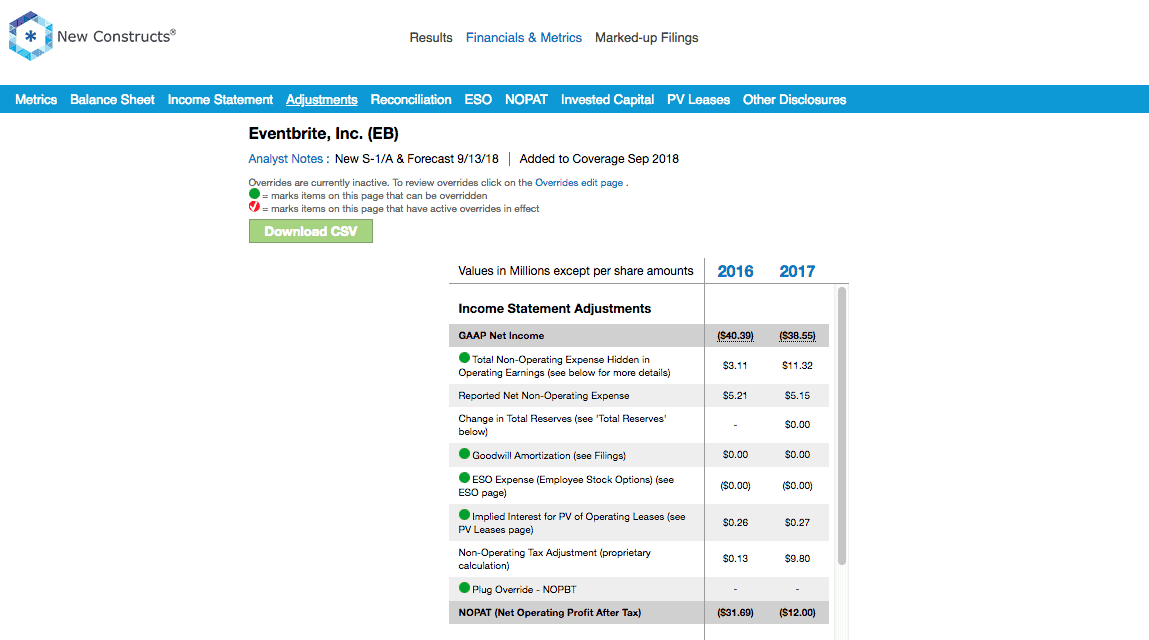Click the New Constructs hexagon logo

click(30, 36)
